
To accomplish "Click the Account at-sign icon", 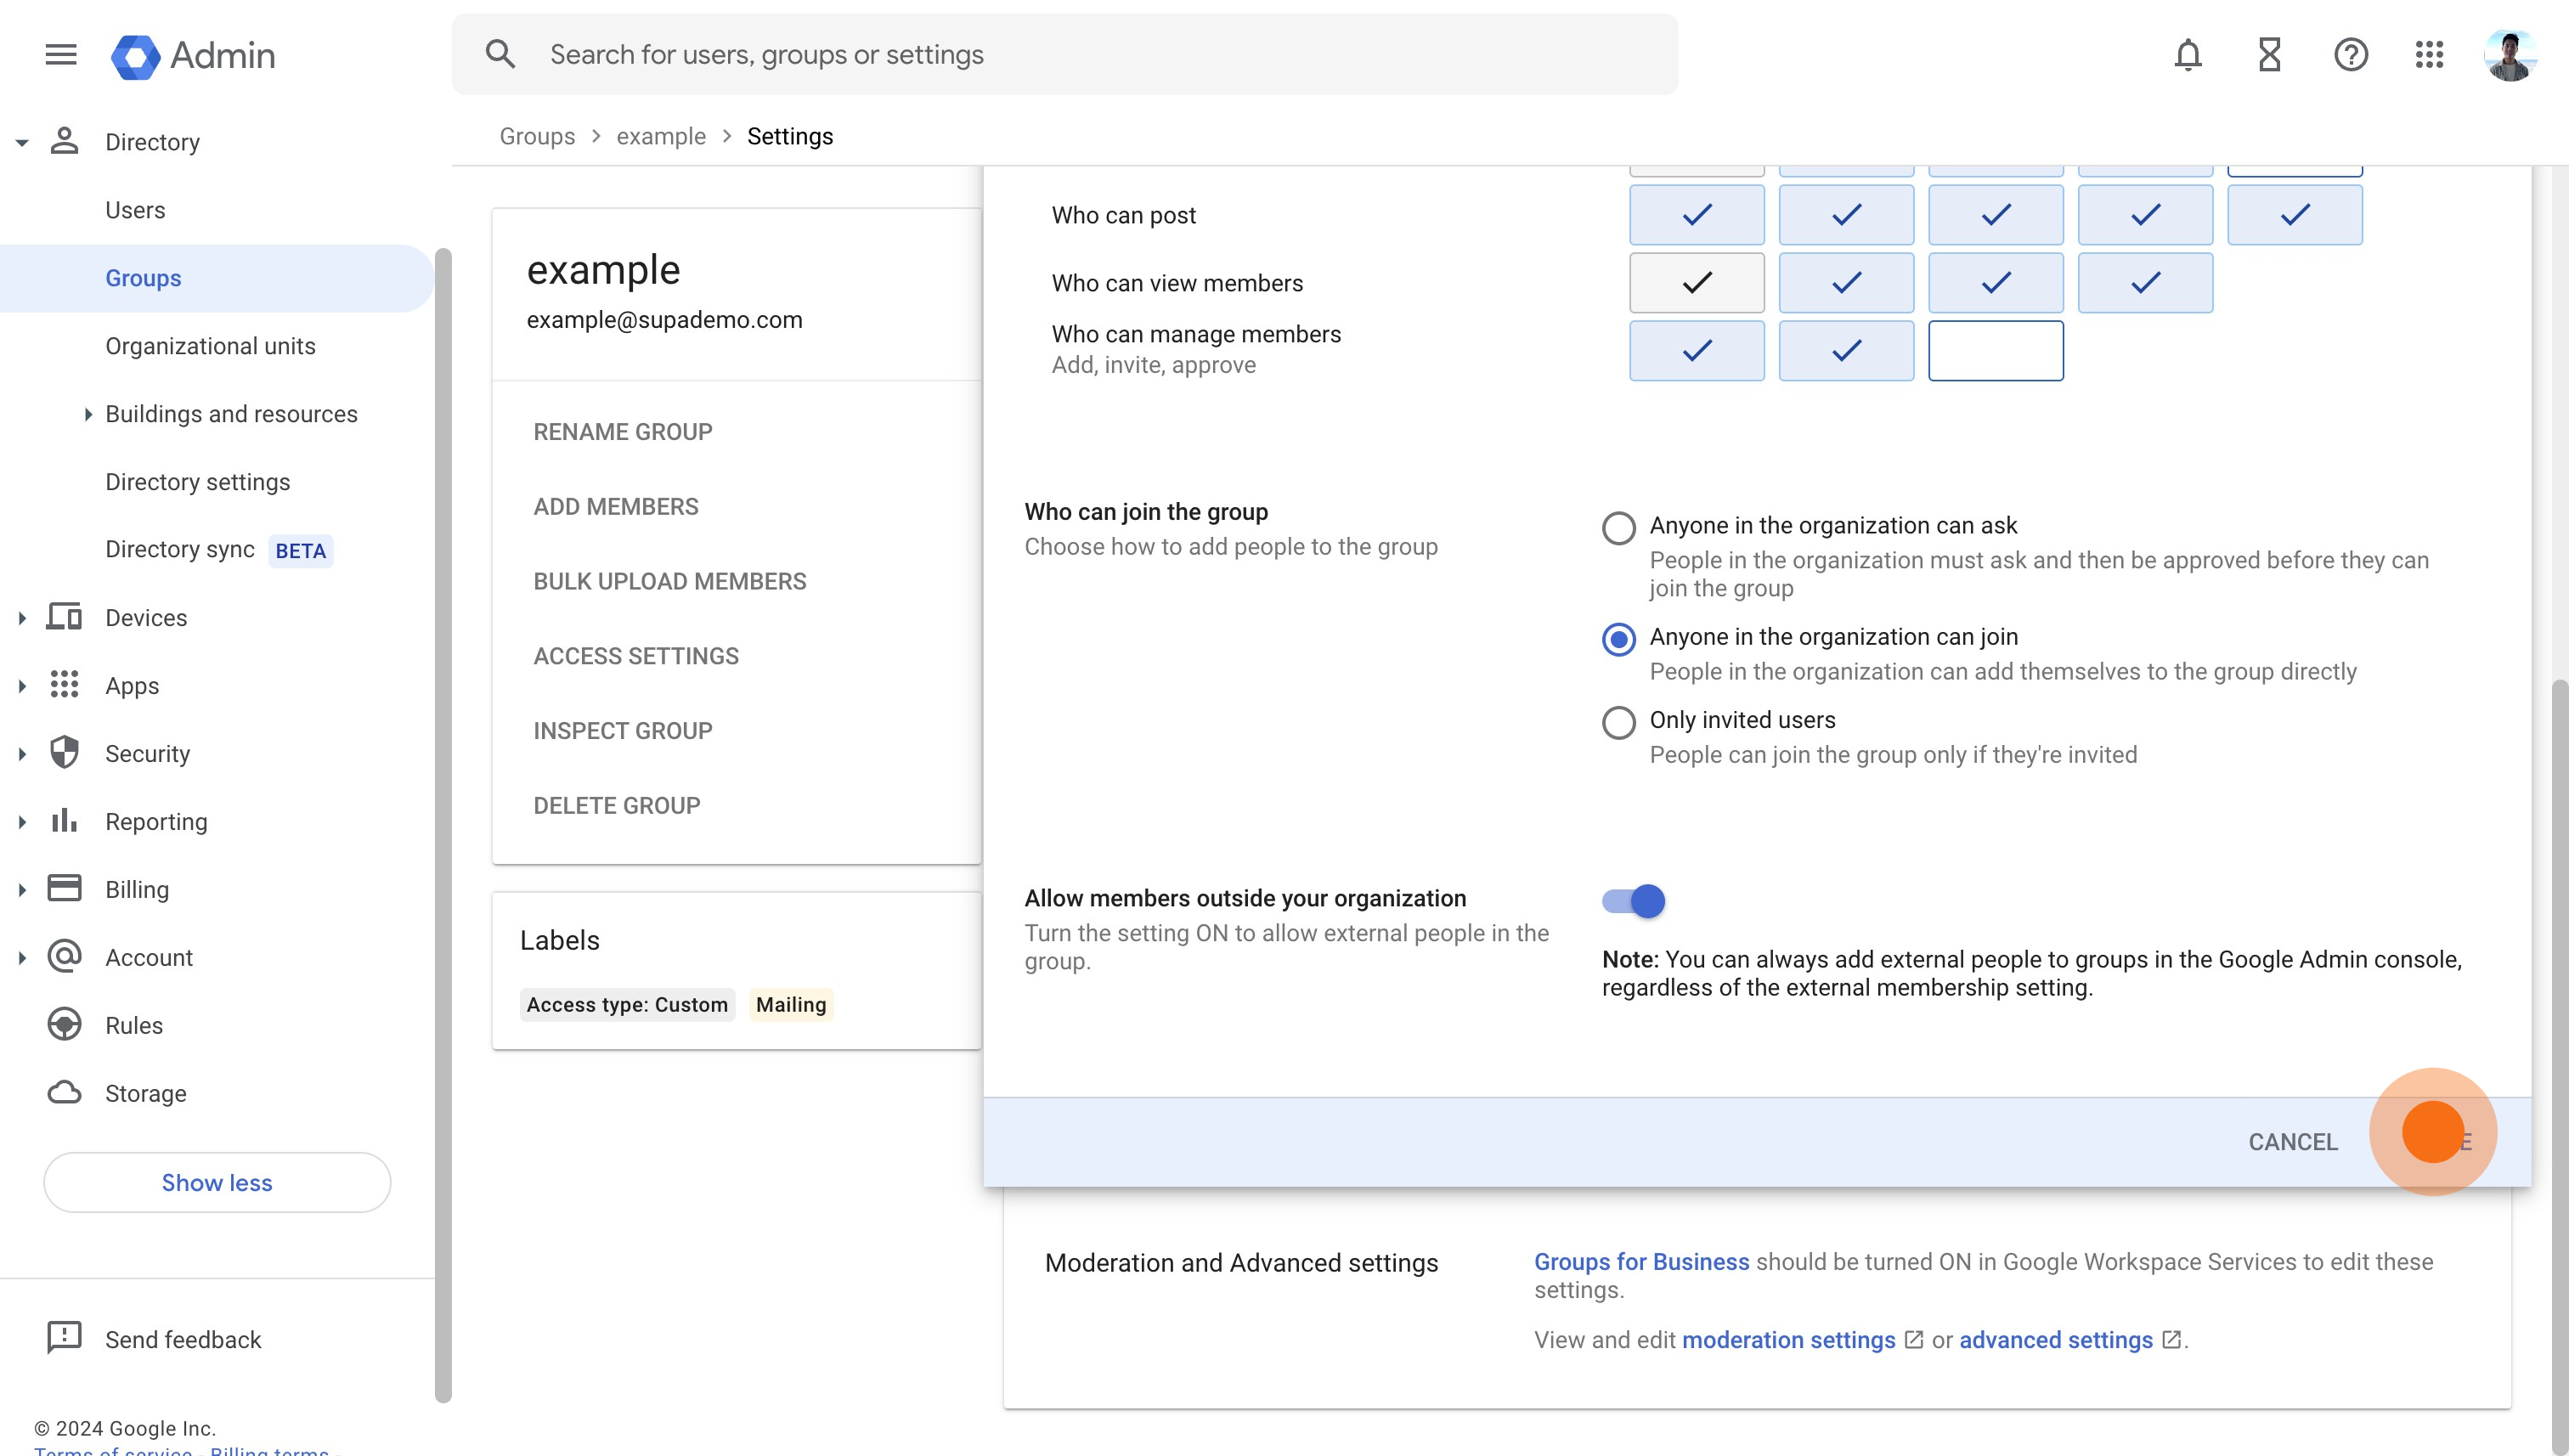I will (x=65, y=957).
